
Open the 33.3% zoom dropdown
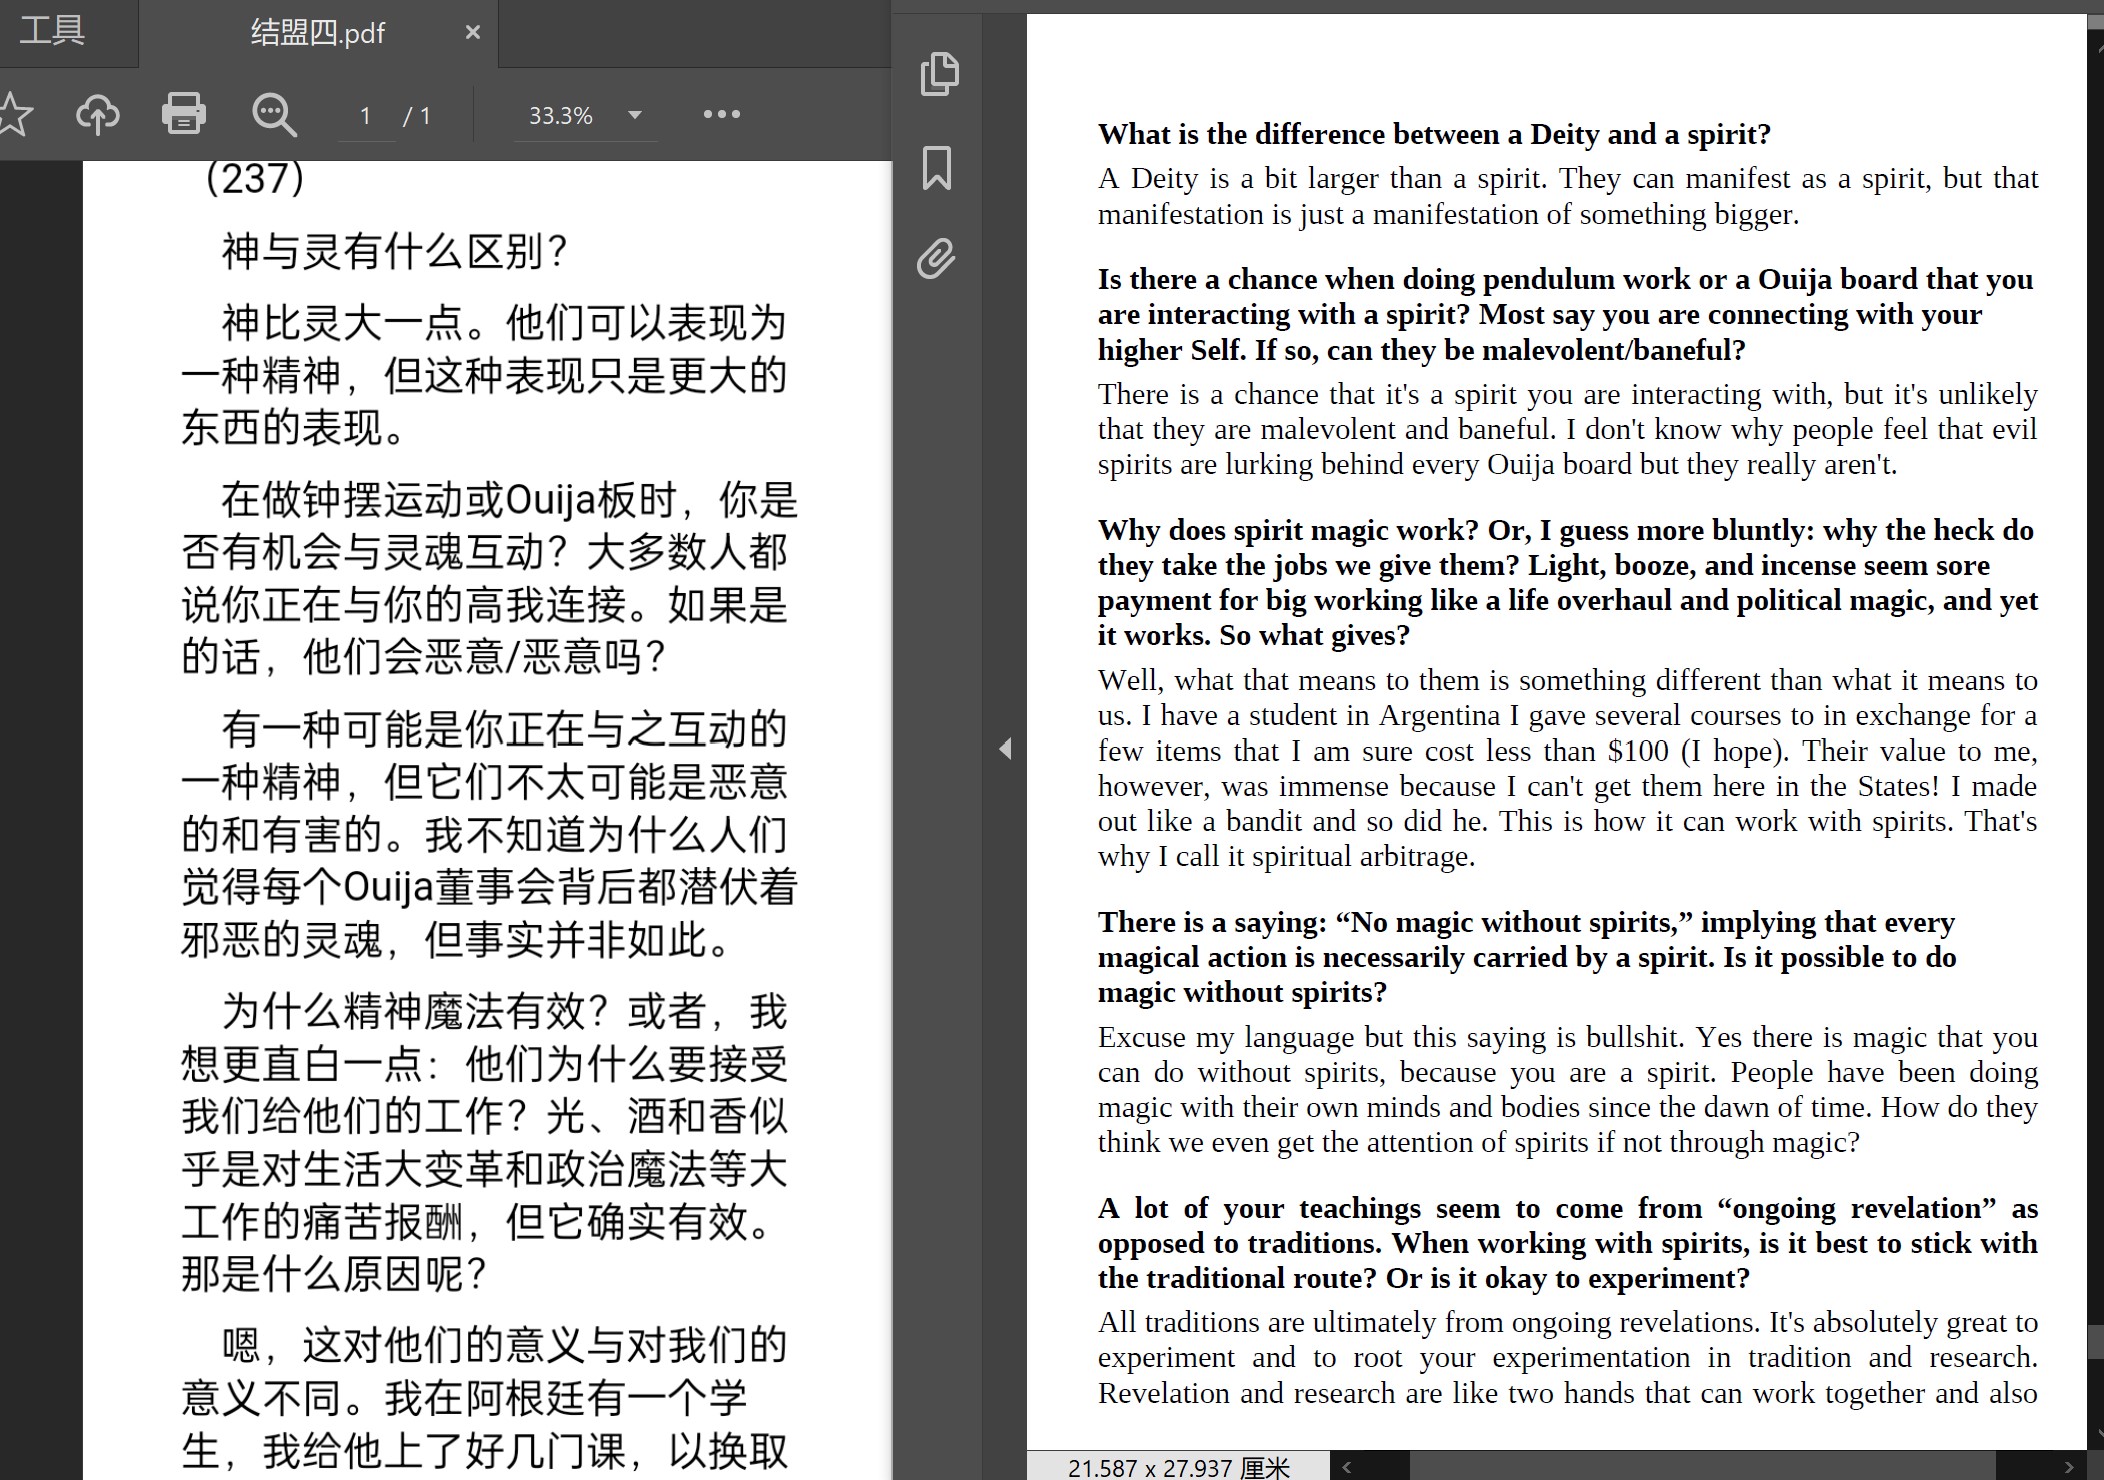[634, 116]
